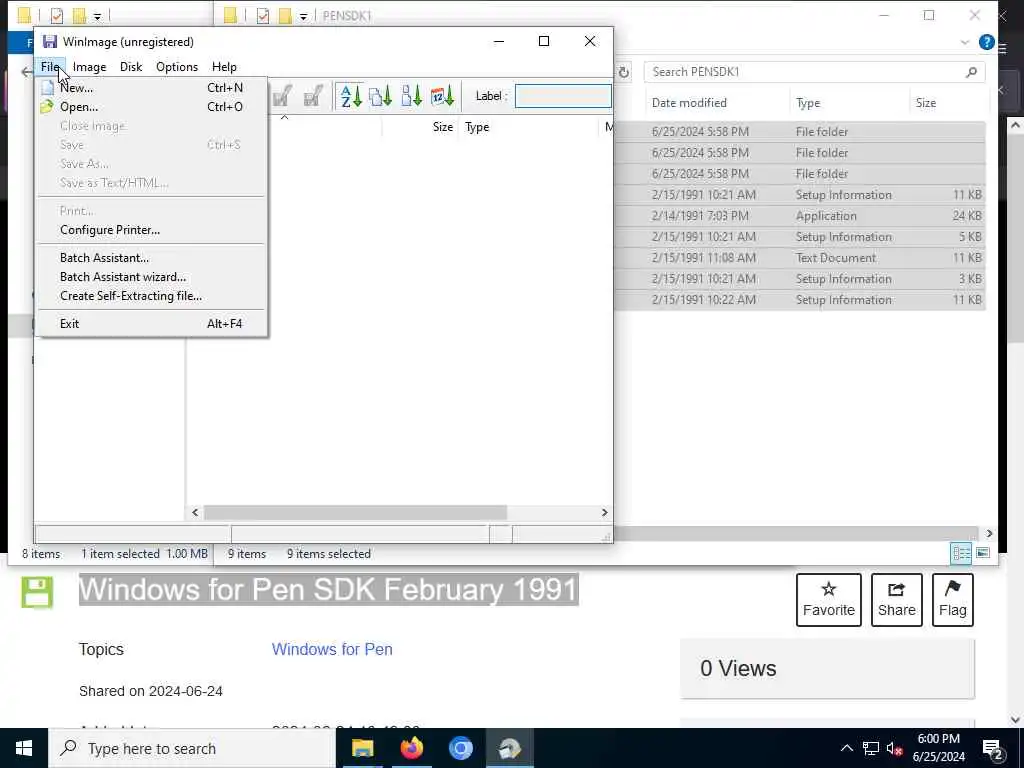Focus the Search PENSDK1 box

[814, 72]
